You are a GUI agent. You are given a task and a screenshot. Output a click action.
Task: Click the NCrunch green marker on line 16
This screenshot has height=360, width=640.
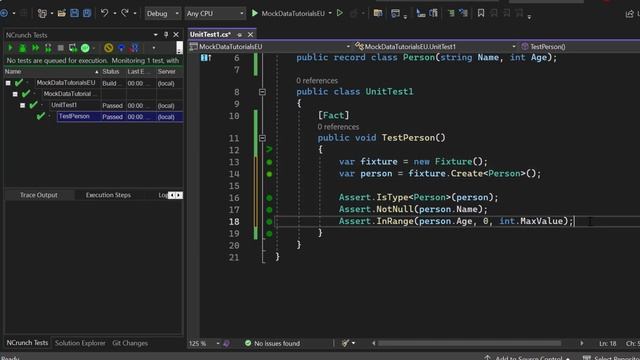point(269,198)
